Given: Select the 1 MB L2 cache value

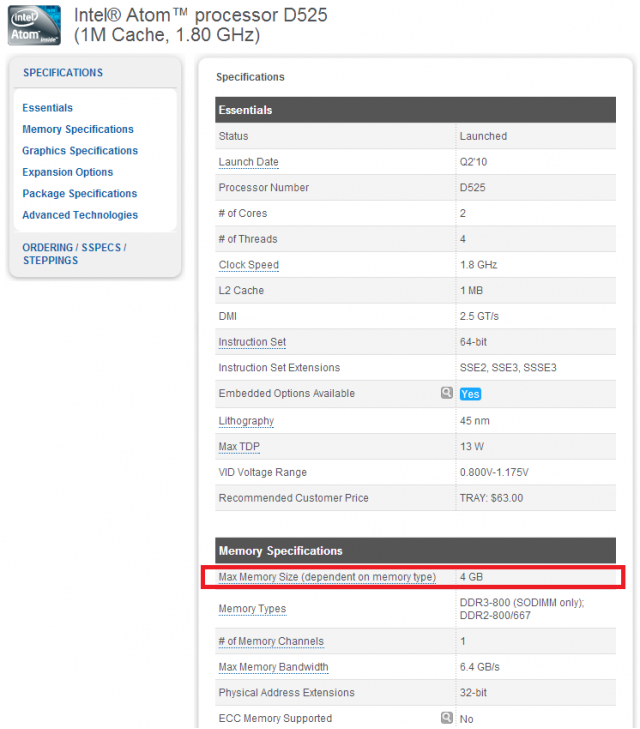Looking at the screenshot, I should click(x=471, y=291).
